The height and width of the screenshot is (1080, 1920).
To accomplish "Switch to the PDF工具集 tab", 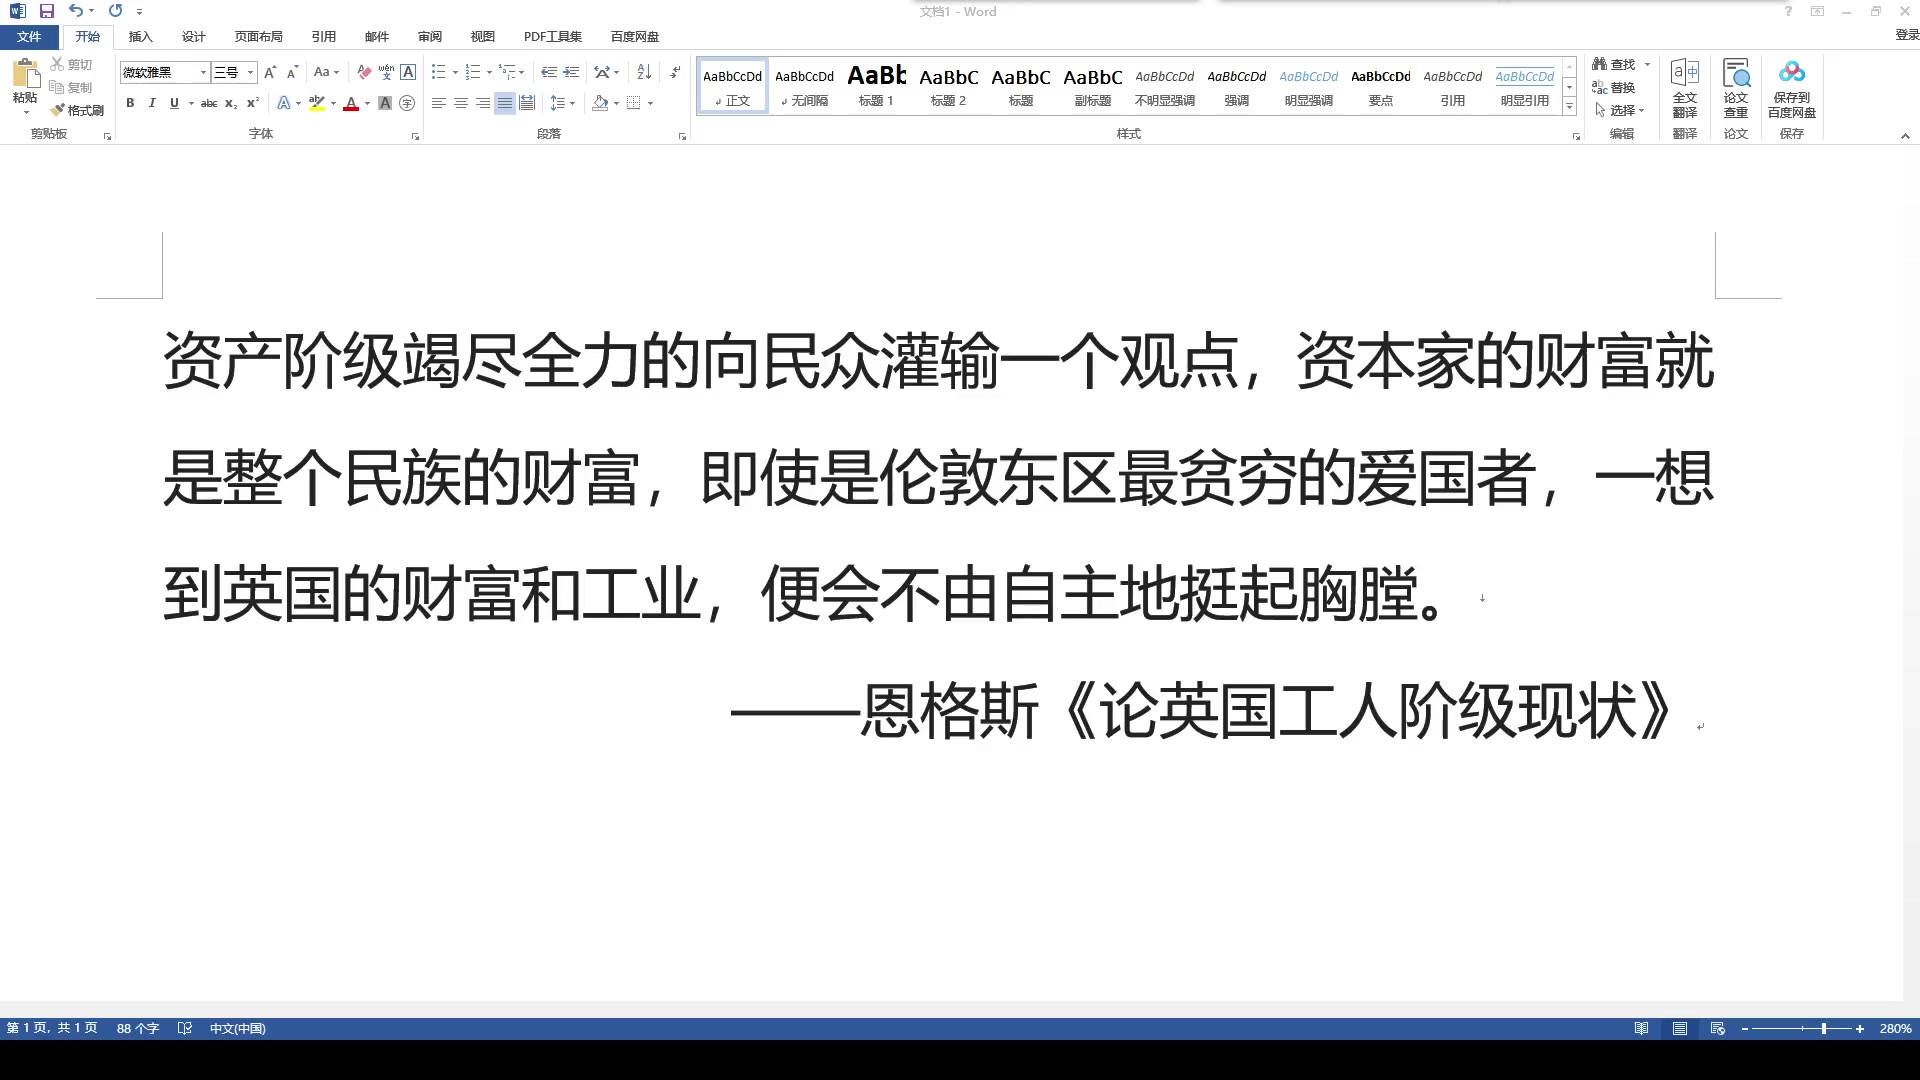I will coord(552,36).
